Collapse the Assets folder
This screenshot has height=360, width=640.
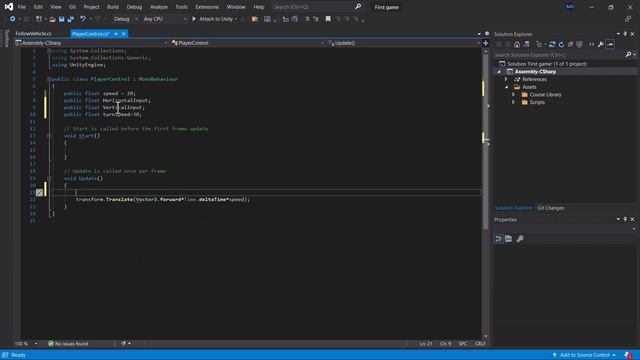point(507,87)
